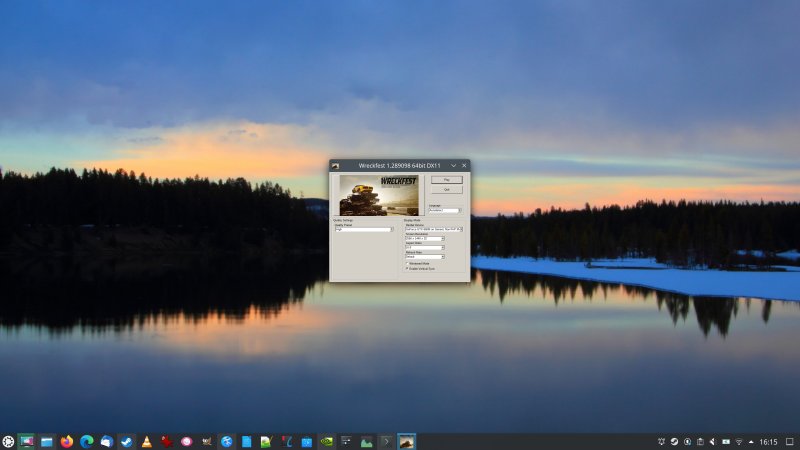
Task: Click the Wreckfest banner image
Action: (x=379, y=195)
